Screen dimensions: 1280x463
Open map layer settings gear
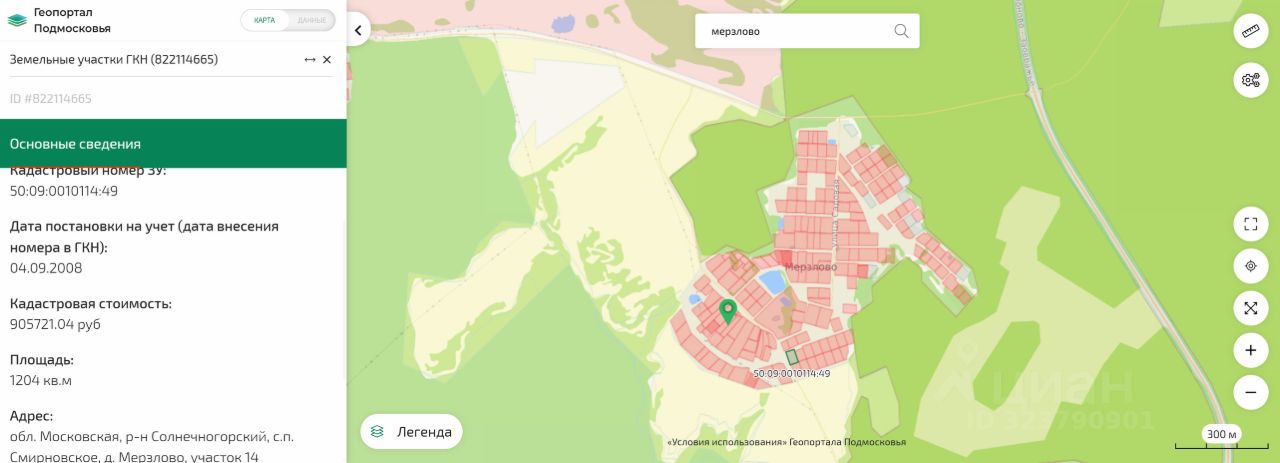coord(1250,80)
